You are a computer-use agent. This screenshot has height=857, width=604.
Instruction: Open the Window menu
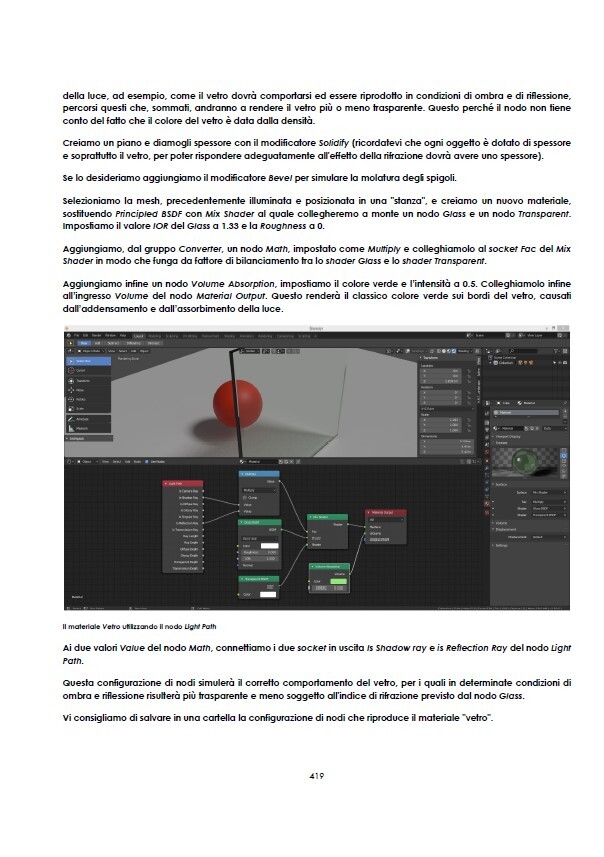[x=110, y=336]
